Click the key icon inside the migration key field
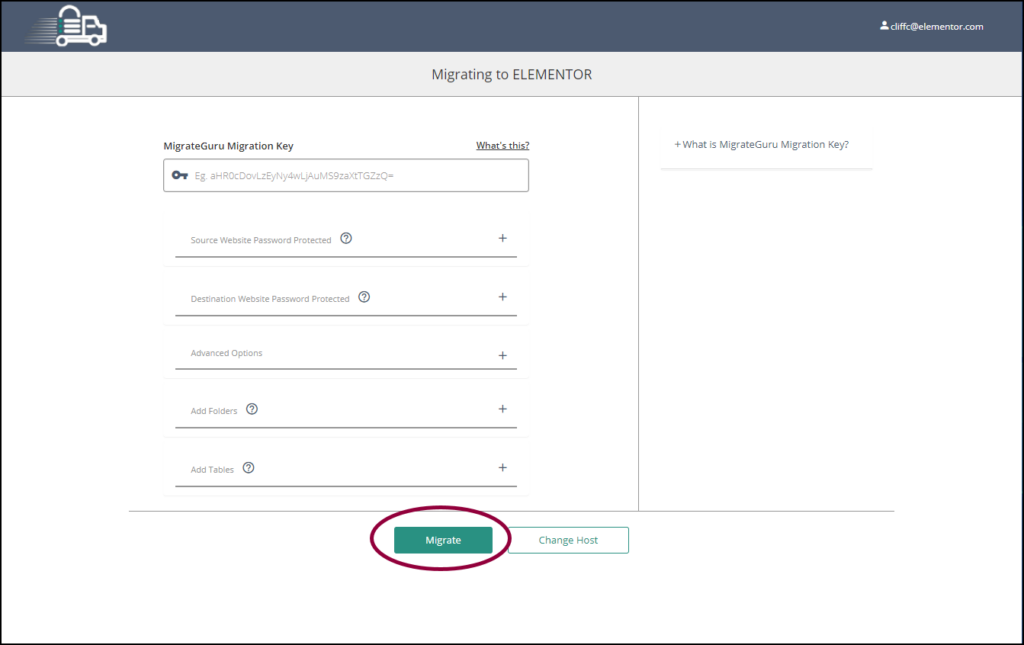This screenshot has width=1024, height=645. 179,175
